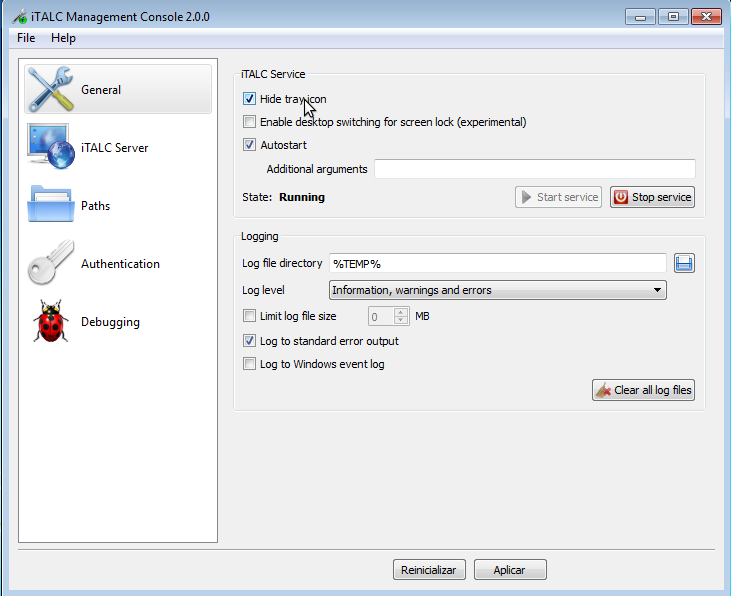Image resolution: width=731 pixels, height=596 pixels.
Task: Click the Start service button
Action: click(x=558, y=197)
